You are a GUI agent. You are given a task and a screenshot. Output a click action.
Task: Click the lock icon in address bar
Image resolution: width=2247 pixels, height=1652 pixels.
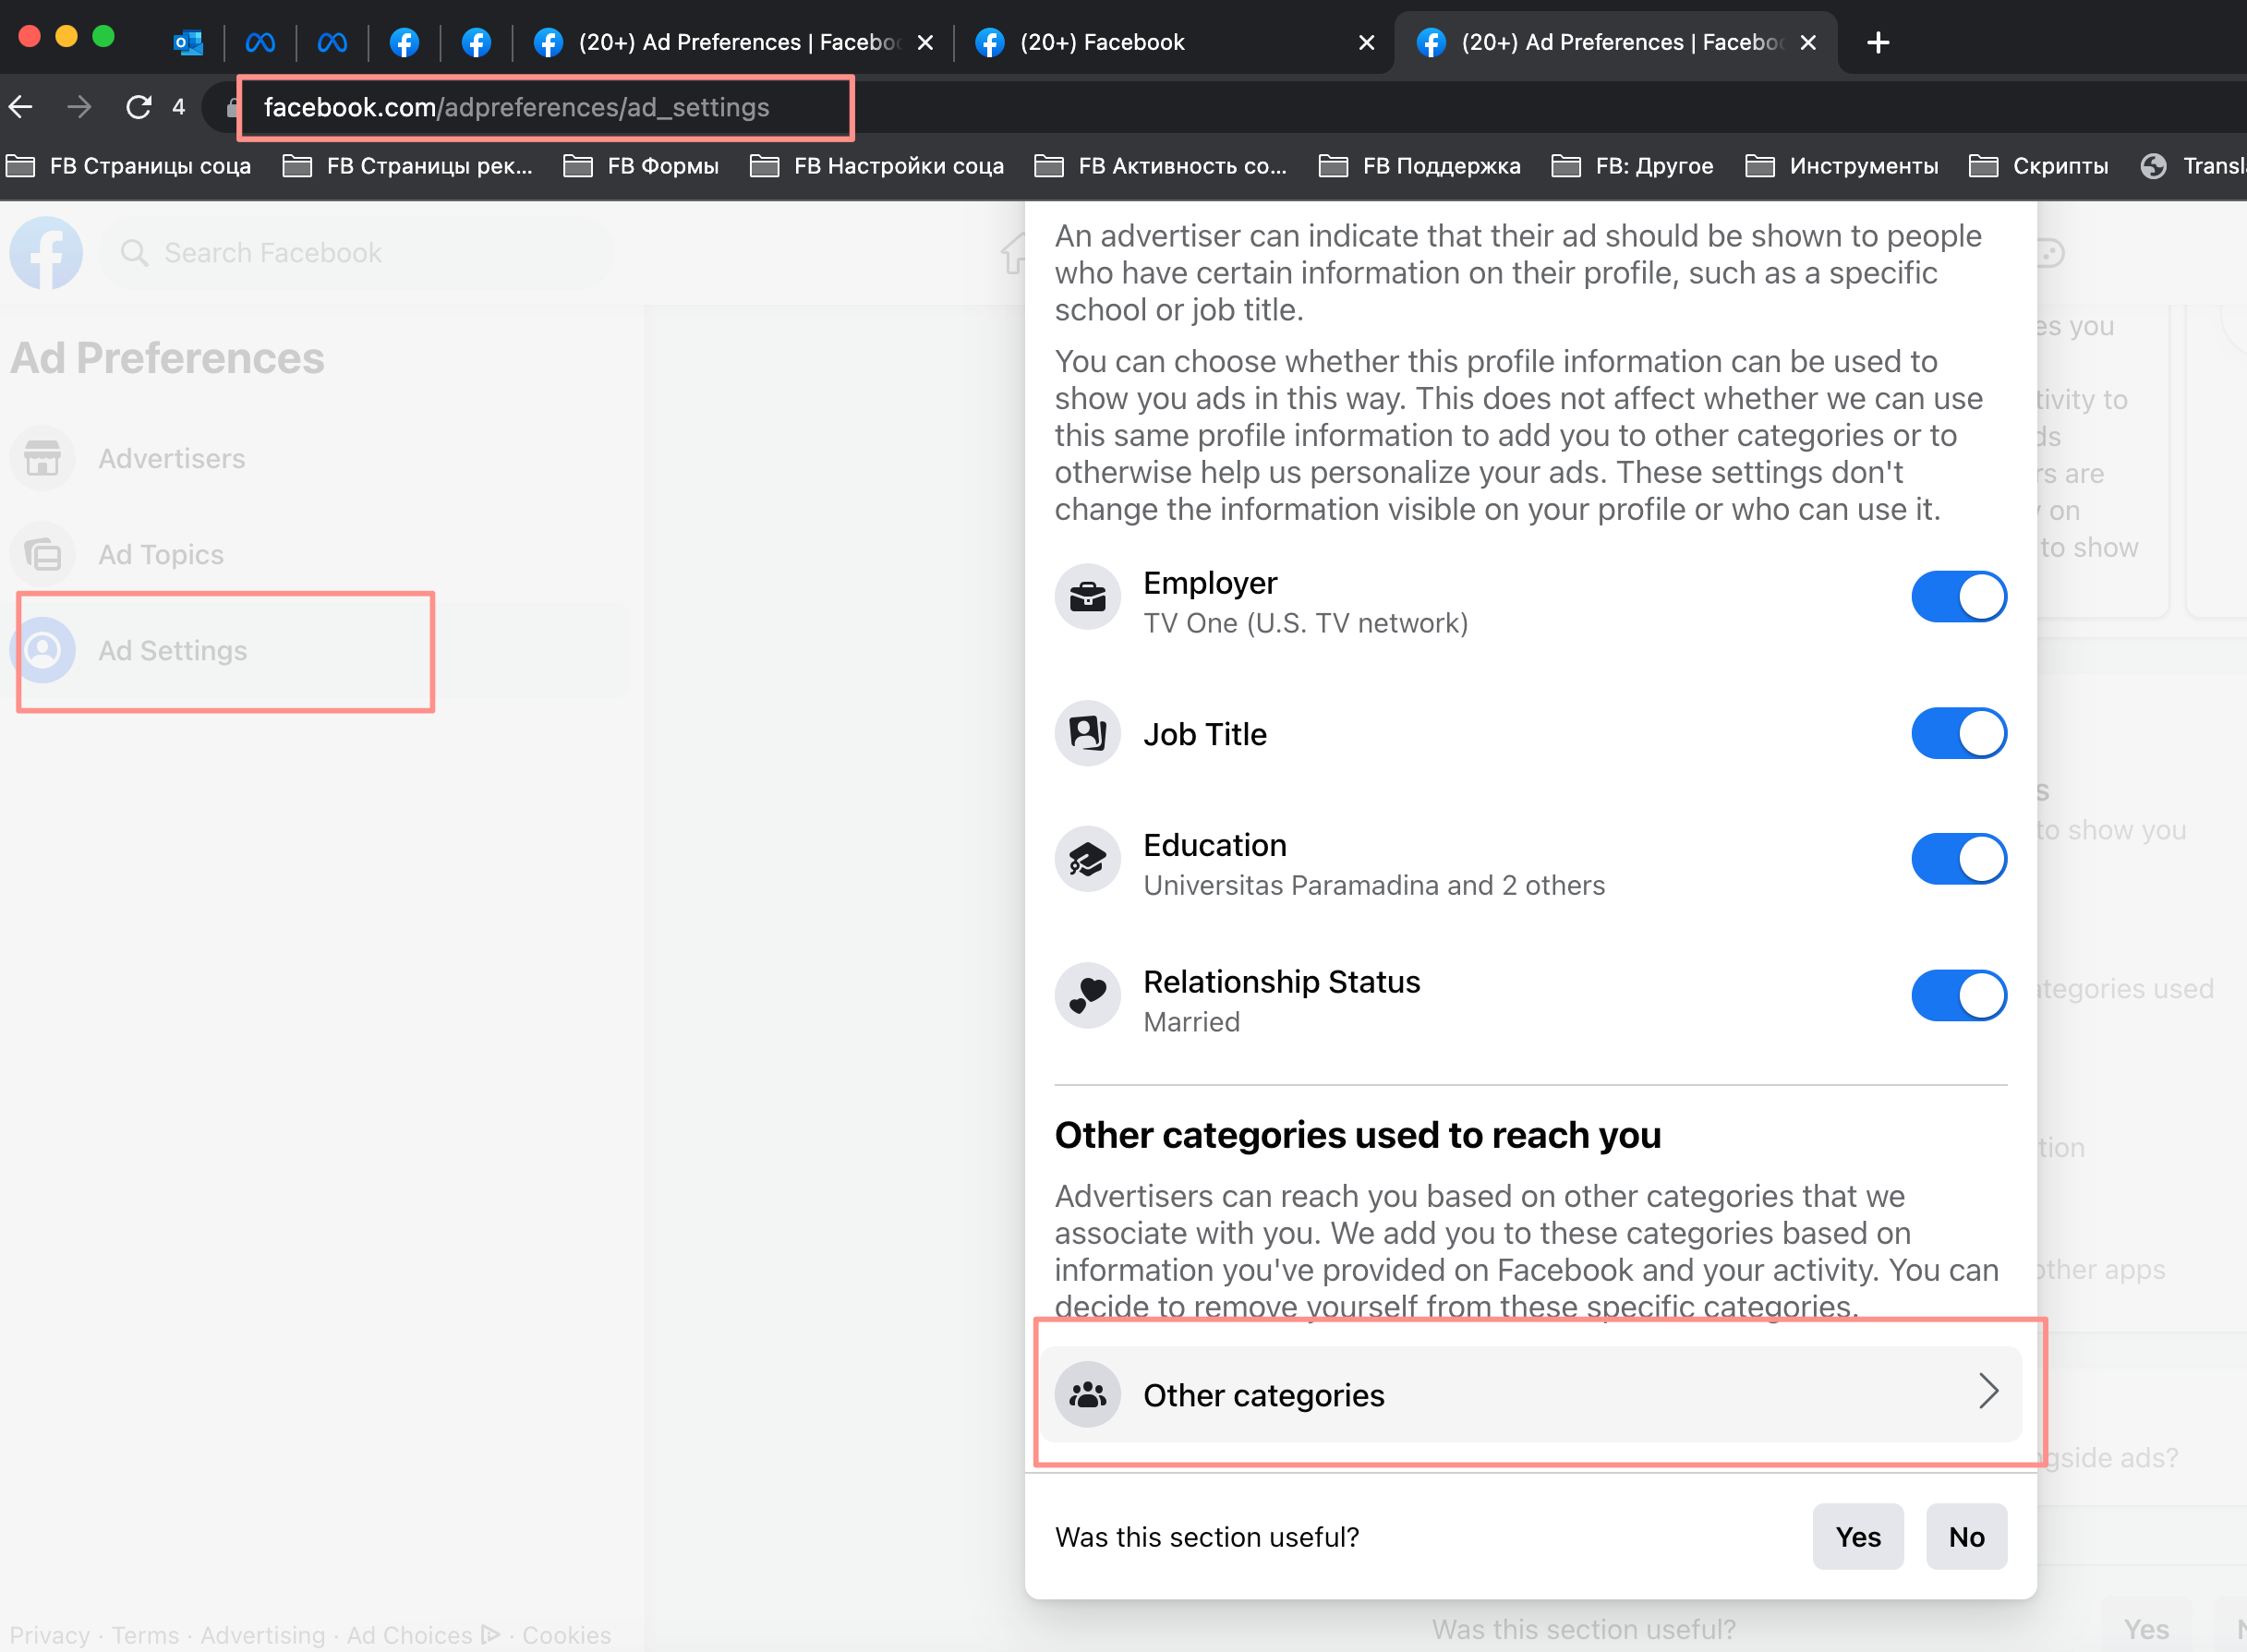point(232,107)
